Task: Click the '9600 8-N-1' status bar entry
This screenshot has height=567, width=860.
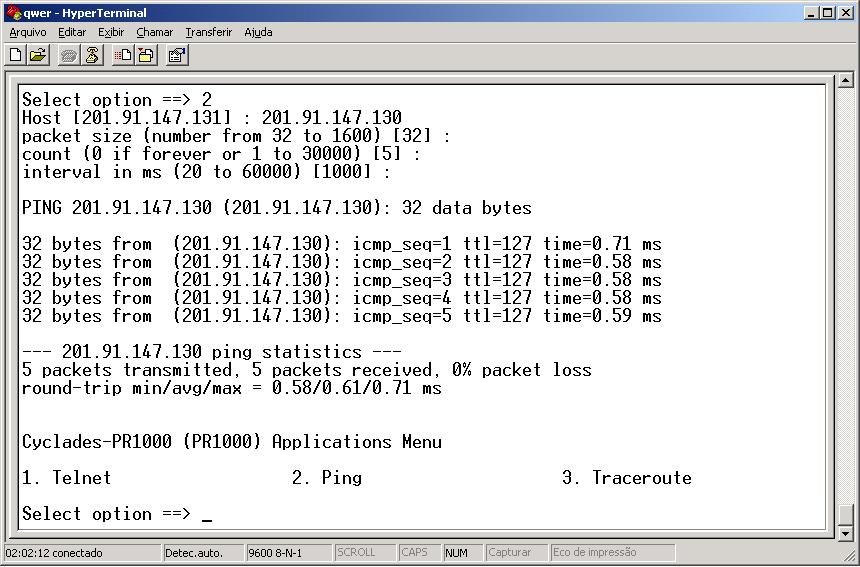Action: pyautogui.click(x=288, y=553)
